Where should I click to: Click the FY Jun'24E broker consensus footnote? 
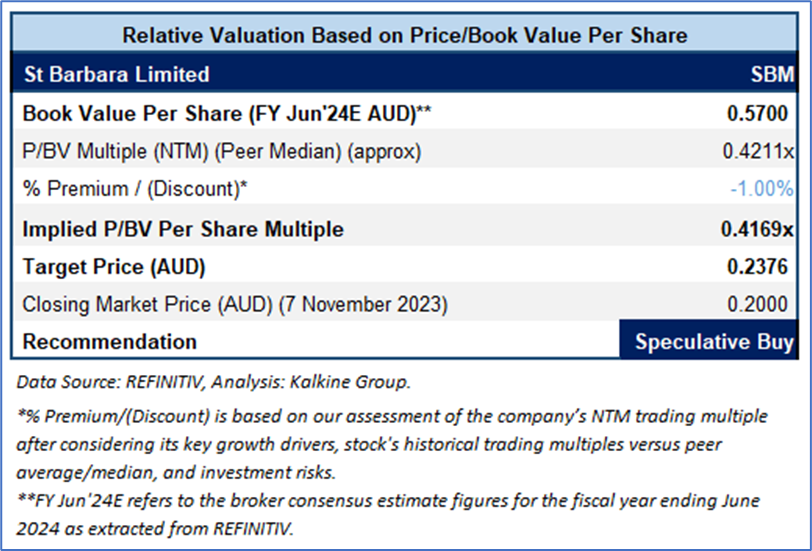coord(386,513)
